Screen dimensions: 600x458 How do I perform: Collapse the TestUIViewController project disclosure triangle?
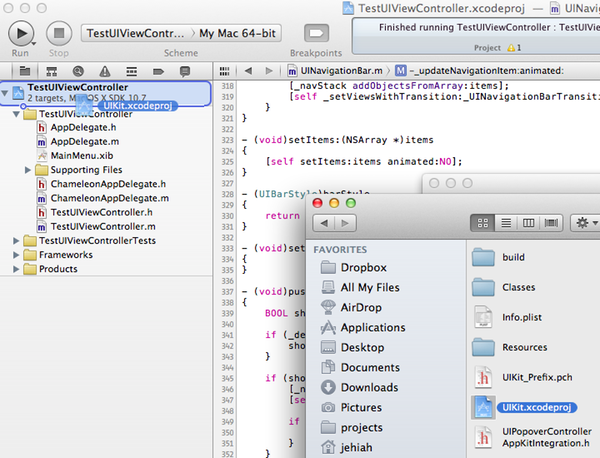[5, 93]
